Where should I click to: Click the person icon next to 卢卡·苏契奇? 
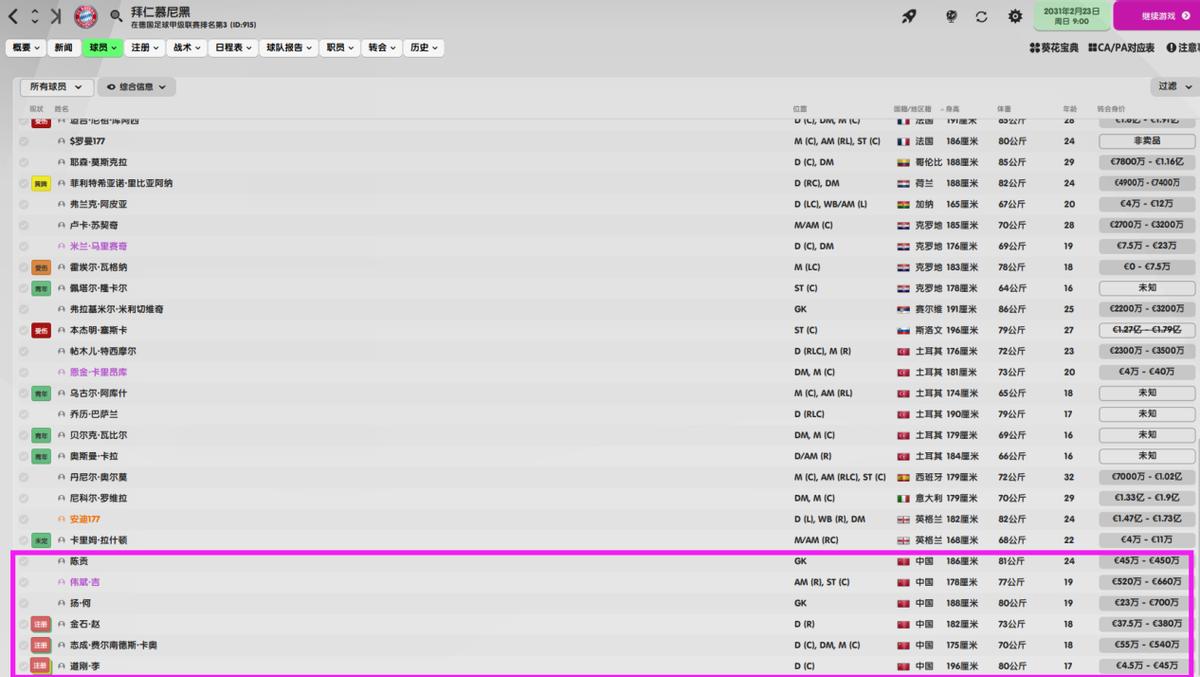62,225
